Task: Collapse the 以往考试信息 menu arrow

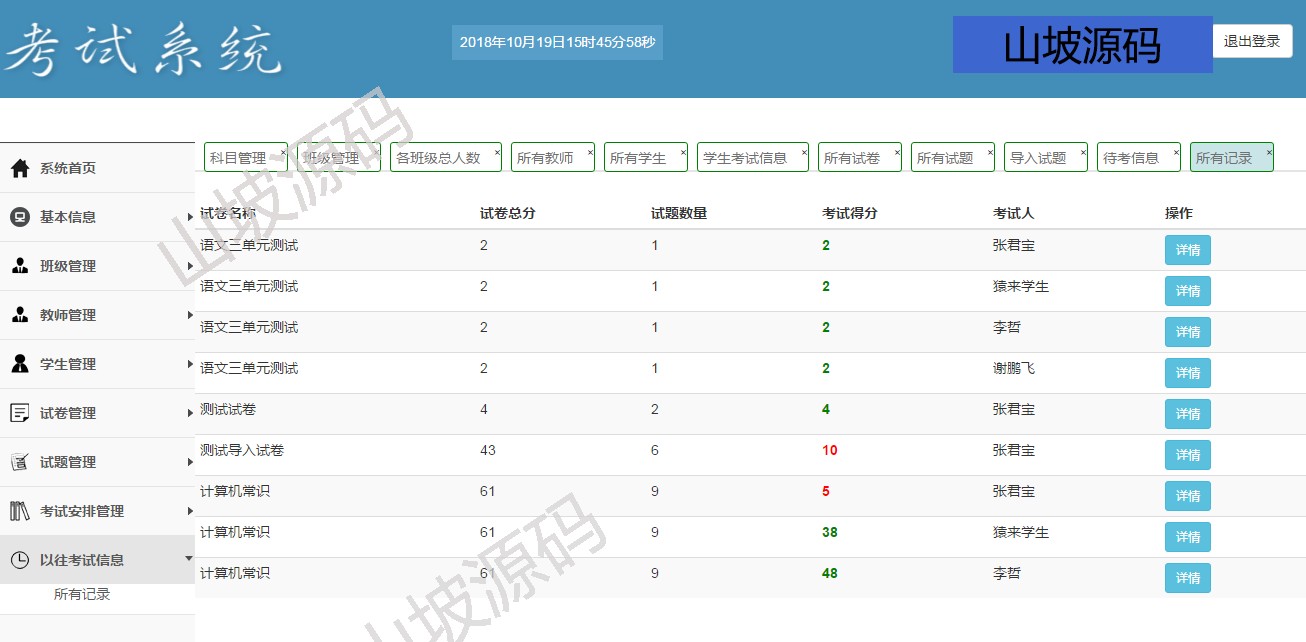Action: [189, 559]
